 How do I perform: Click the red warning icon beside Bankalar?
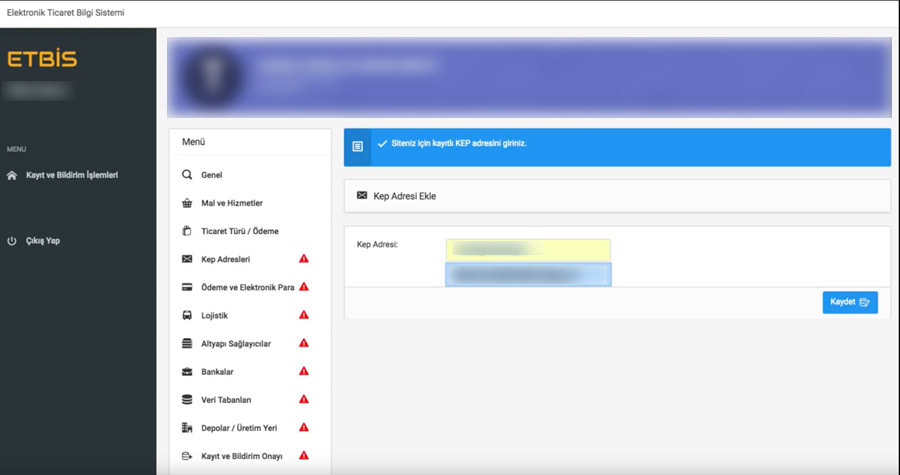pyautogui.click(x=304, y=371)
